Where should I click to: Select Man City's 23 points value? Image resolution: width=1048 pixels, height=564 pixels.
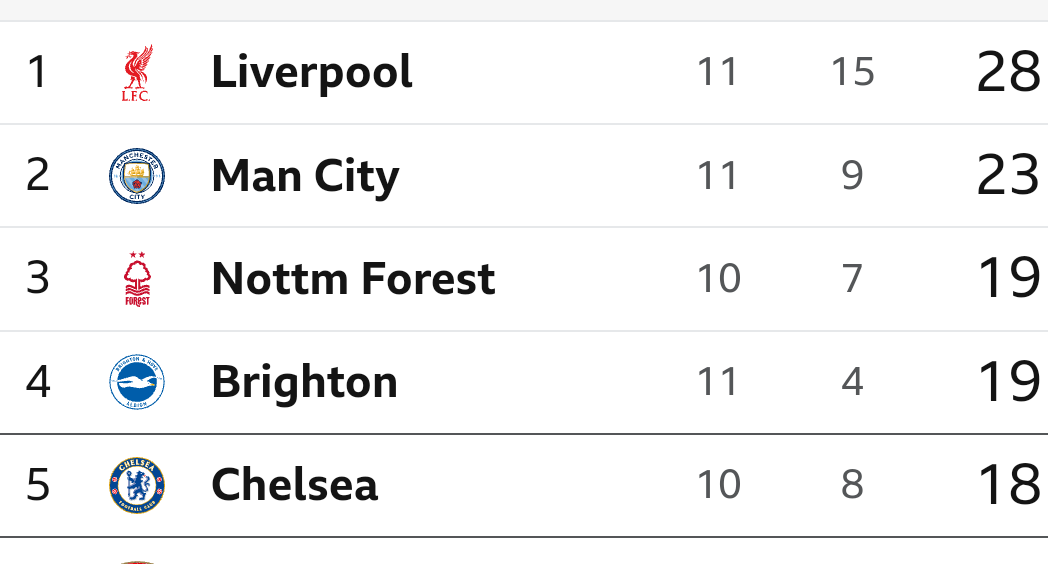pyautogui.click(x=1008, y=175)
